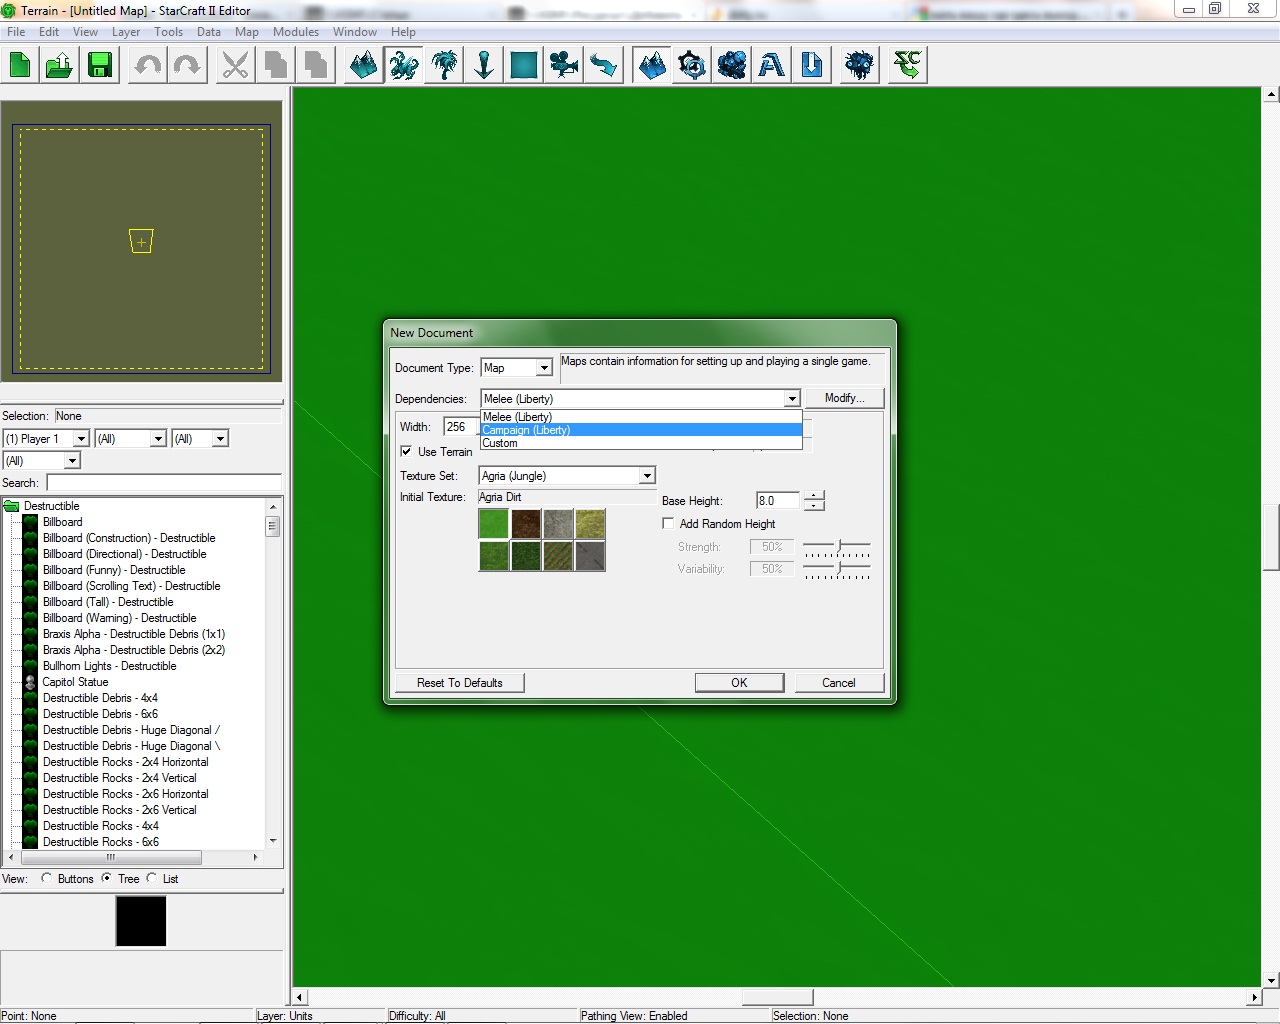The image size is (1280, 1024).
Task: Open the Test Document SC arrow icon
Action: (907, 66)
